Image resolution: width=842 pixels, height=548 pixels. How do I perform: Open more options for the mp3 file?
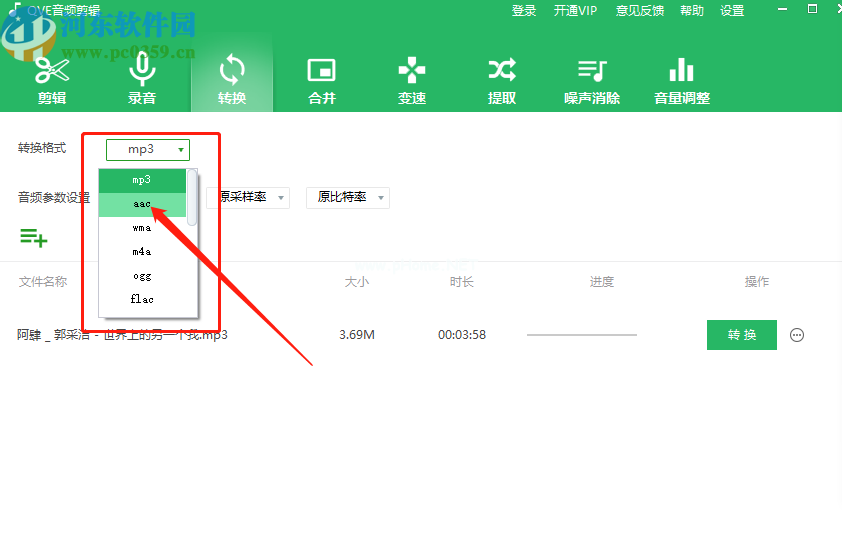click(797, 335)
